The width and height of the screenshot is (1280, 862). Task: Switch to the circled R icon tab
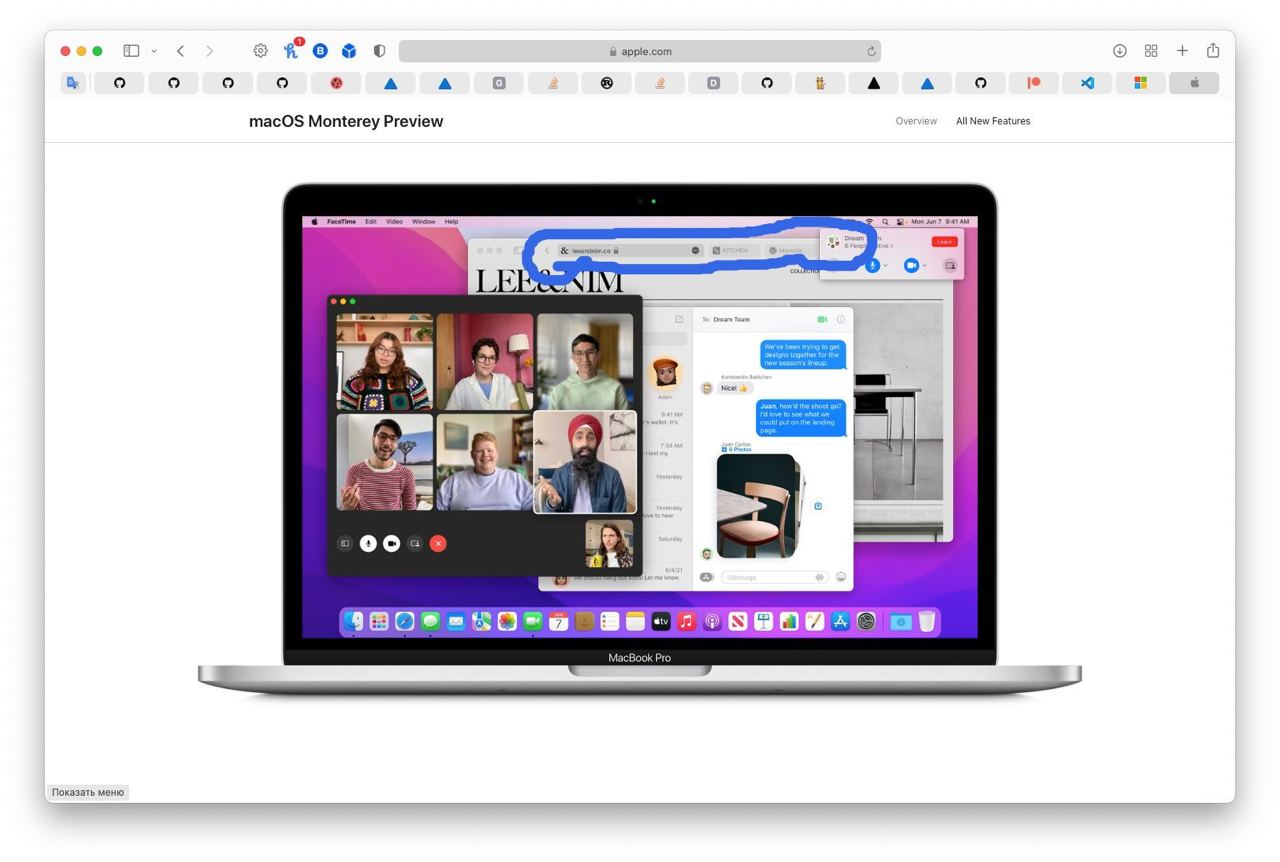tap(607, 83)
